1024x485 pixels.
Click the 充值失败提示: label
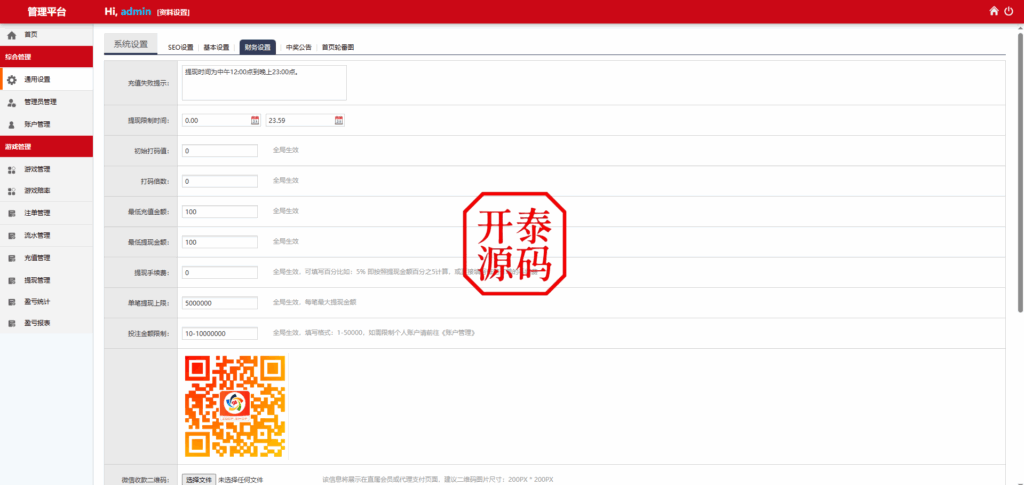pos(148,84)
